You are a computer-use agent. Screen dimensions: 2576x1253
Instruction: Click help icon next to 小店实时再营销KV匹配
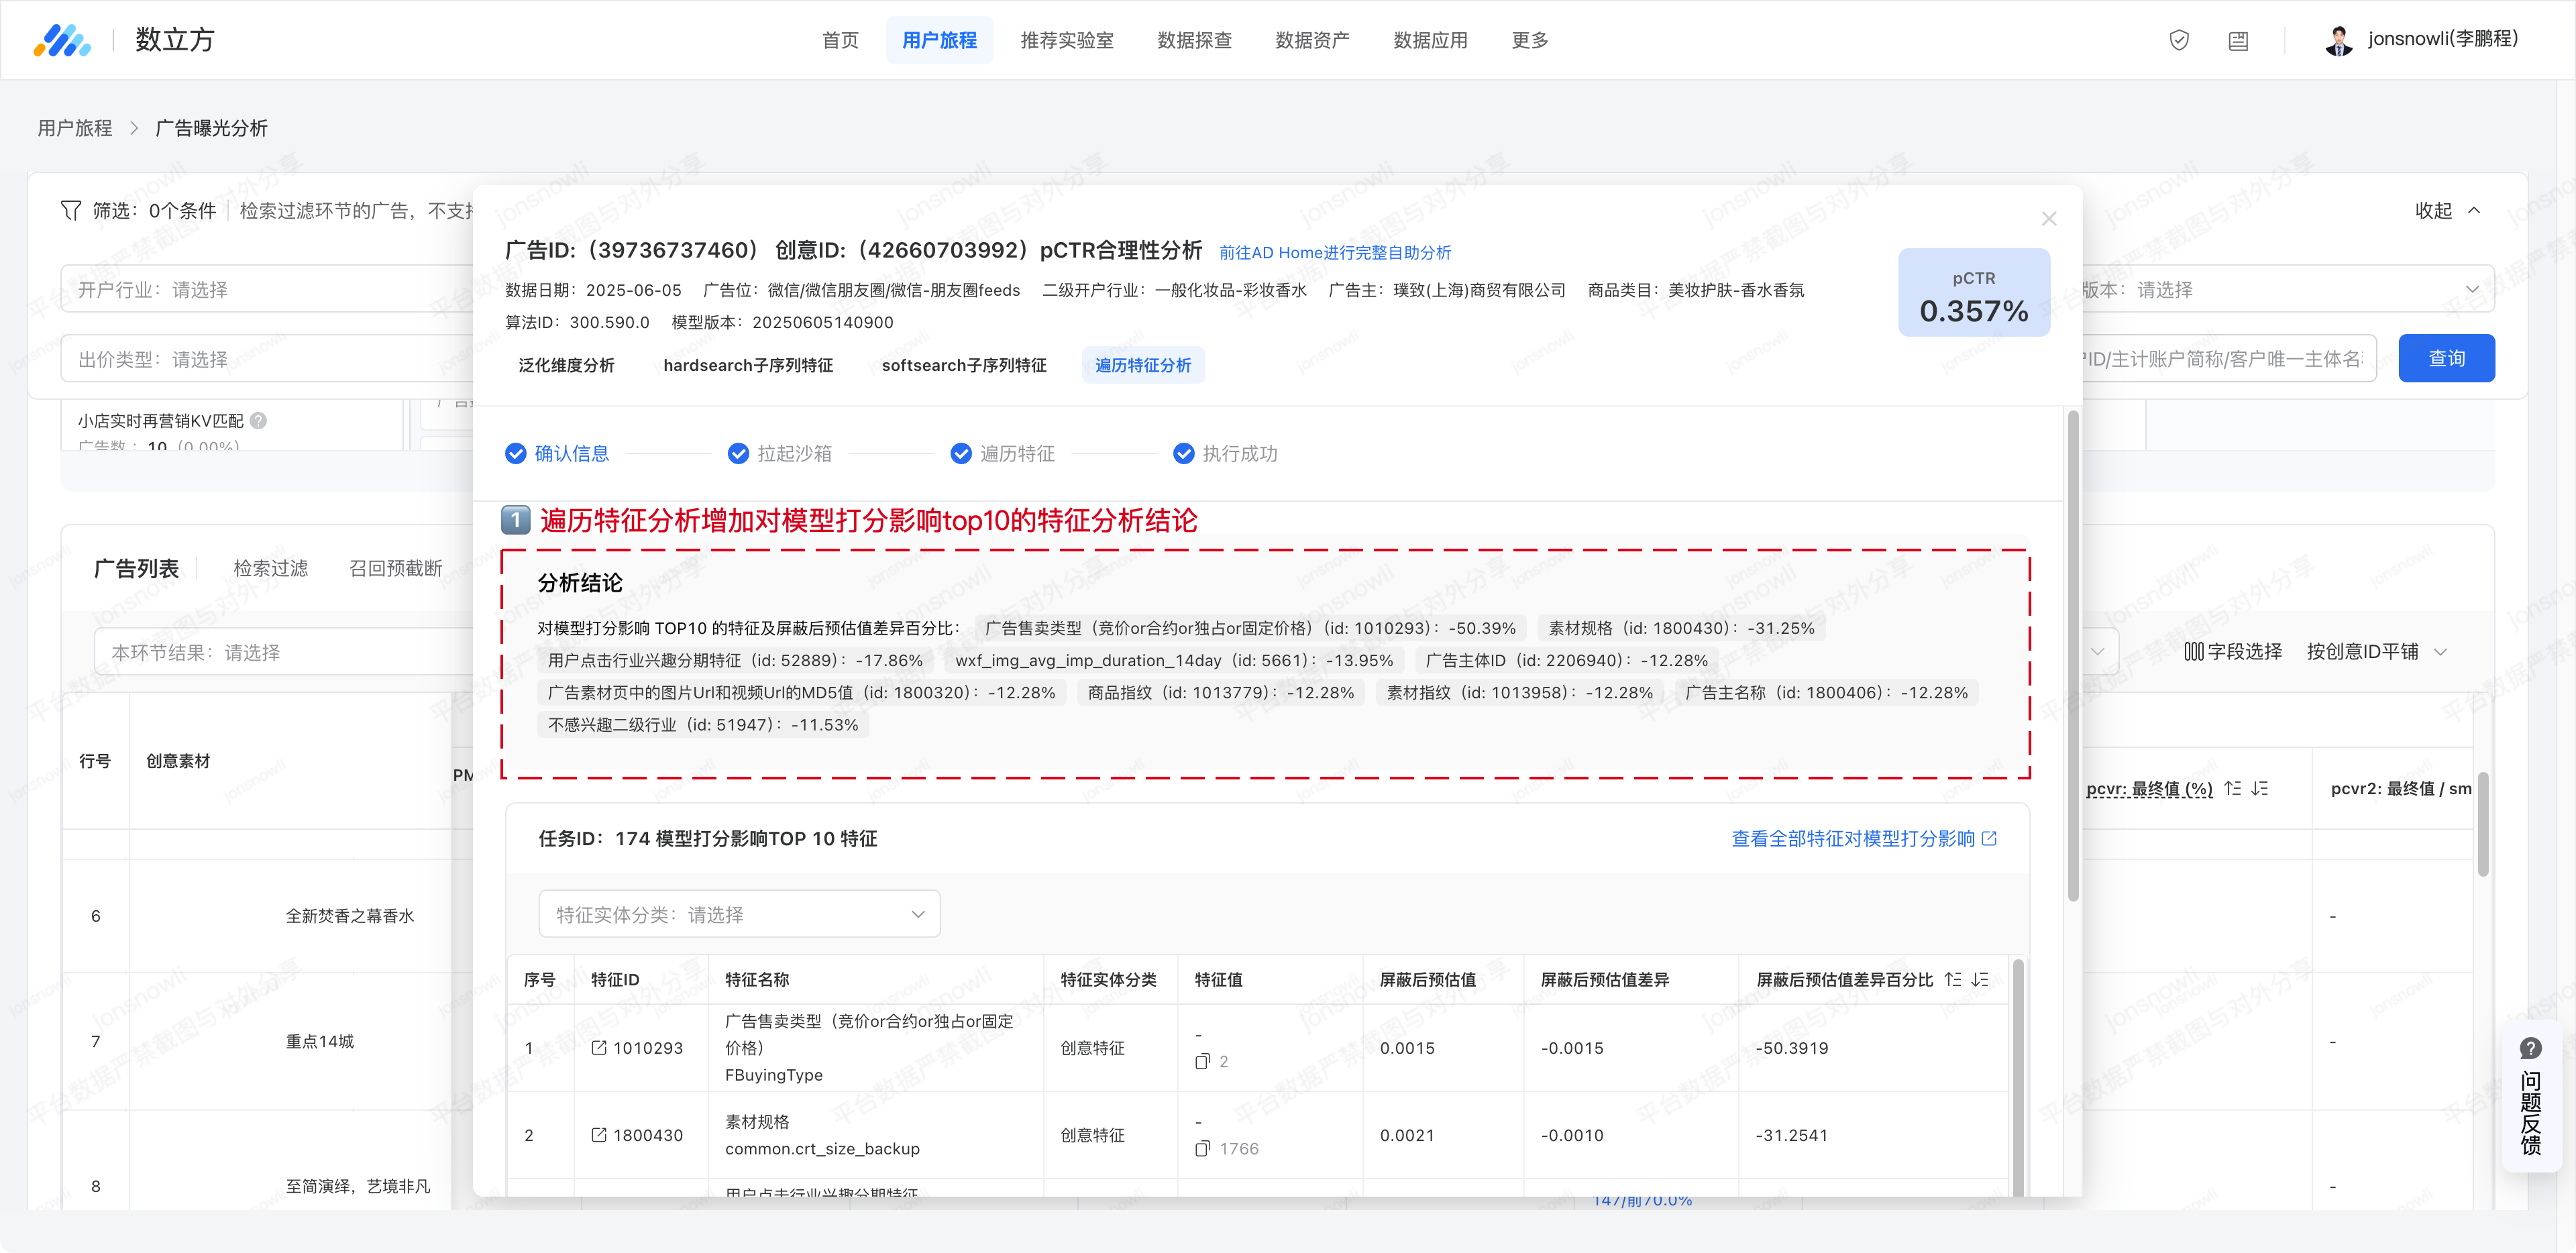pyautogui.click(x=258, y=420)
